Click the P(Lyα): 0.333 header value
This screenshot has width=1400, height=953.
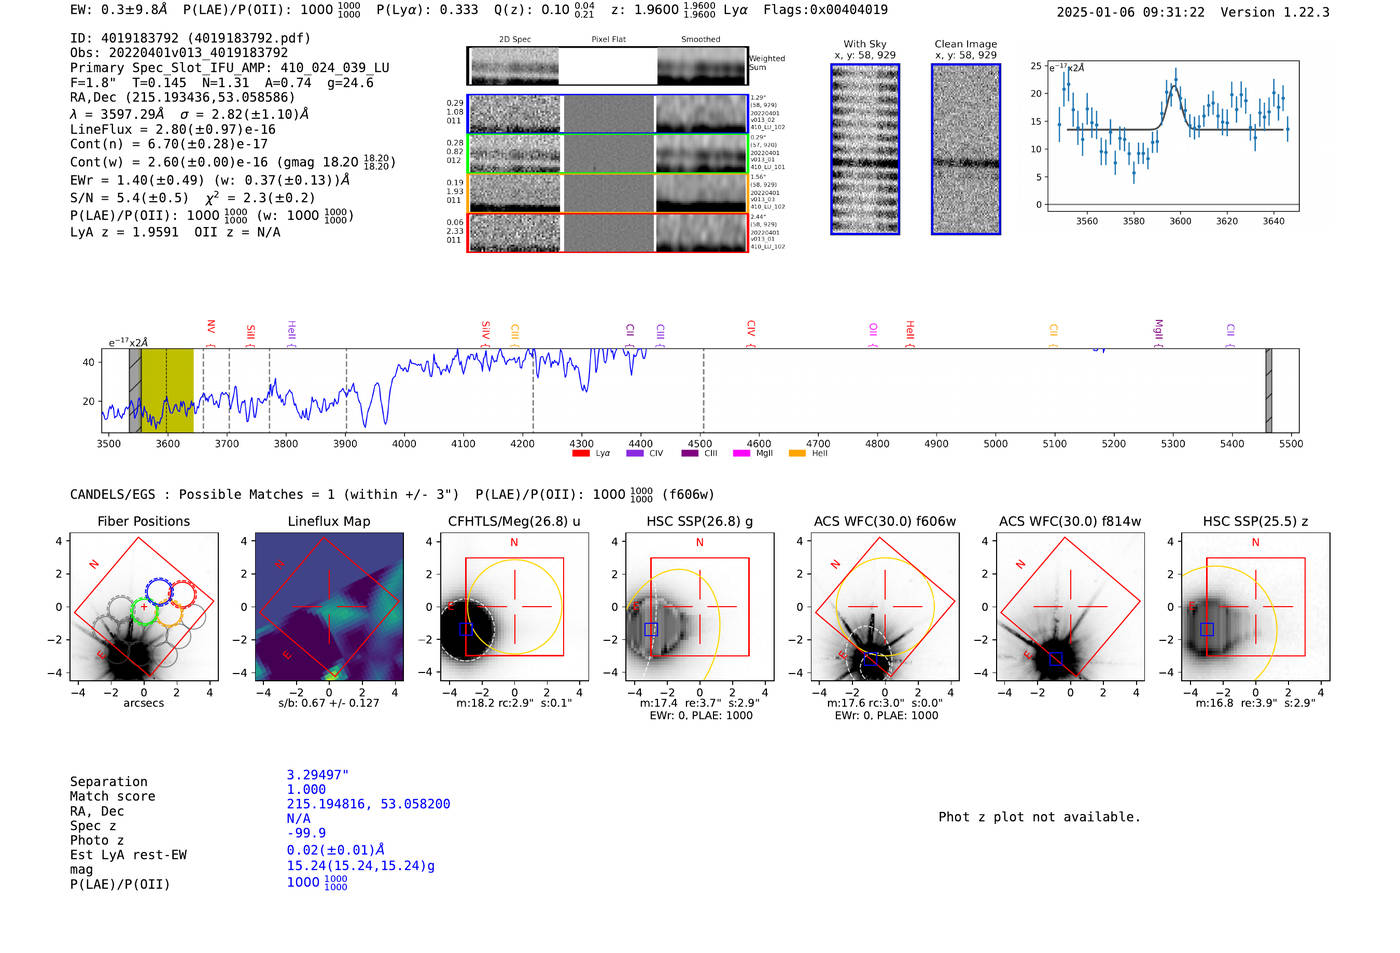[x=427, y=10]
